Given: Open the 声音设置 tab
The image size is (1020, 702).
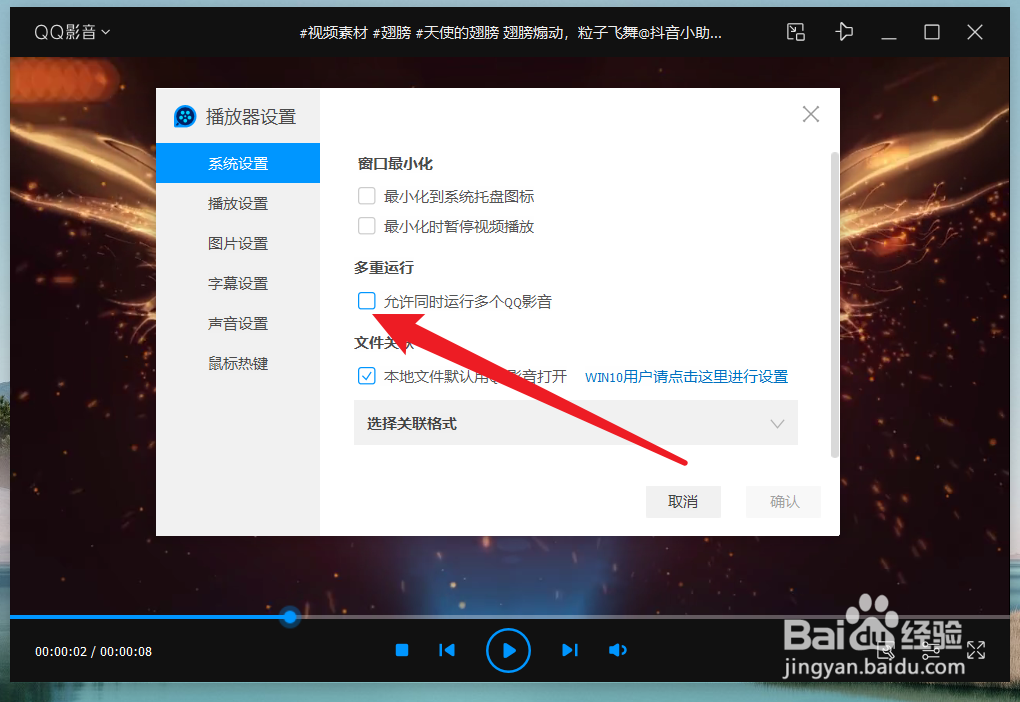Looking at the screenshot, I should point(238,323).
